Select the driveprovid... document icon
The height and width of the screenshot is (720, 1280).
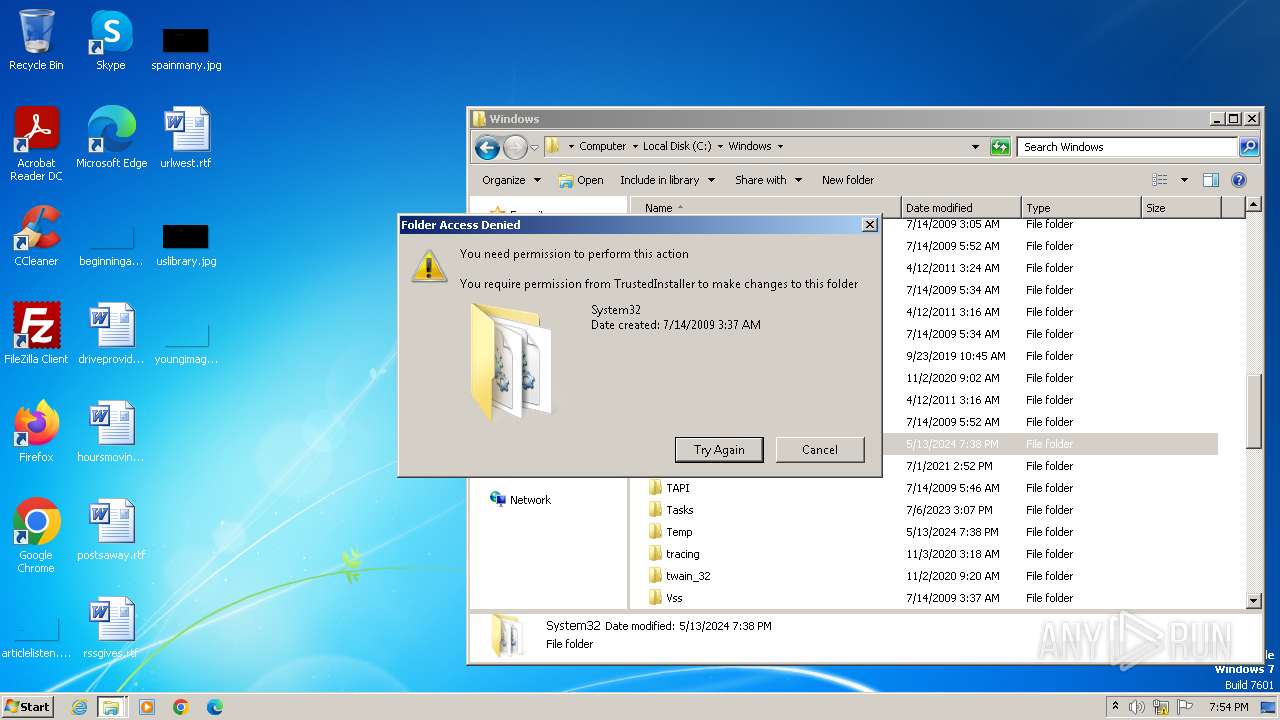pos(111,333)
